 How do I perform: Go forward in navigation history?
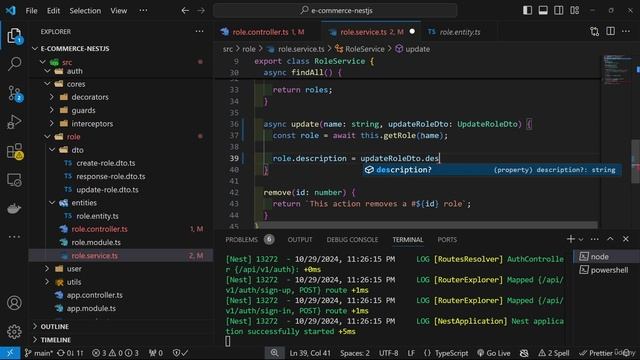pos(201,11)
